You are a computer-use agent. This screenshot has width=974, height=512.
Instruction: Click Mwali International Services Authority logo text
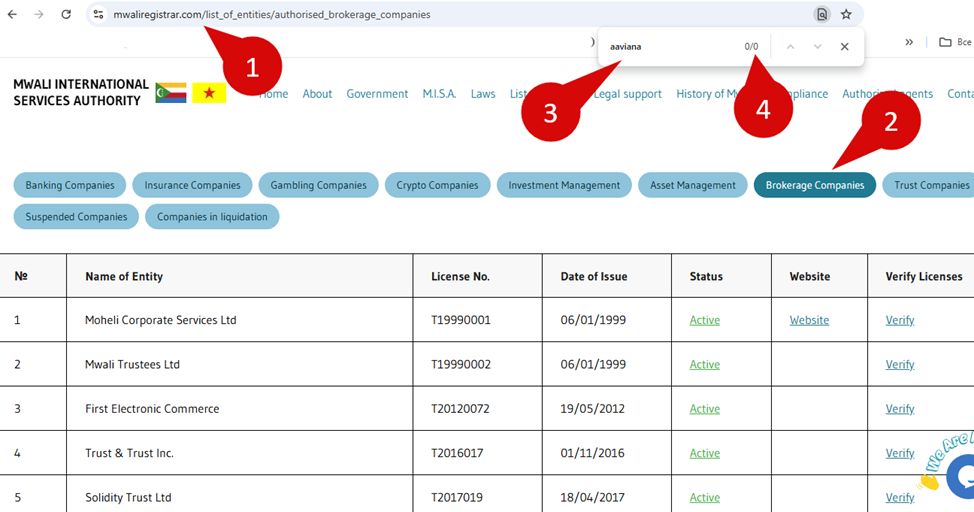81,93
